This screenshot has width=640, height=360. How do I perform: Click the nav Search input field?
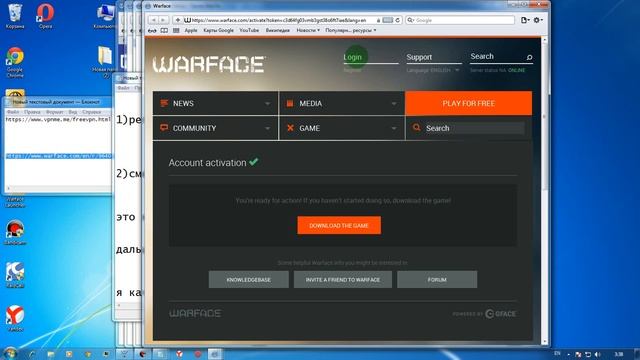pos(474,128)
